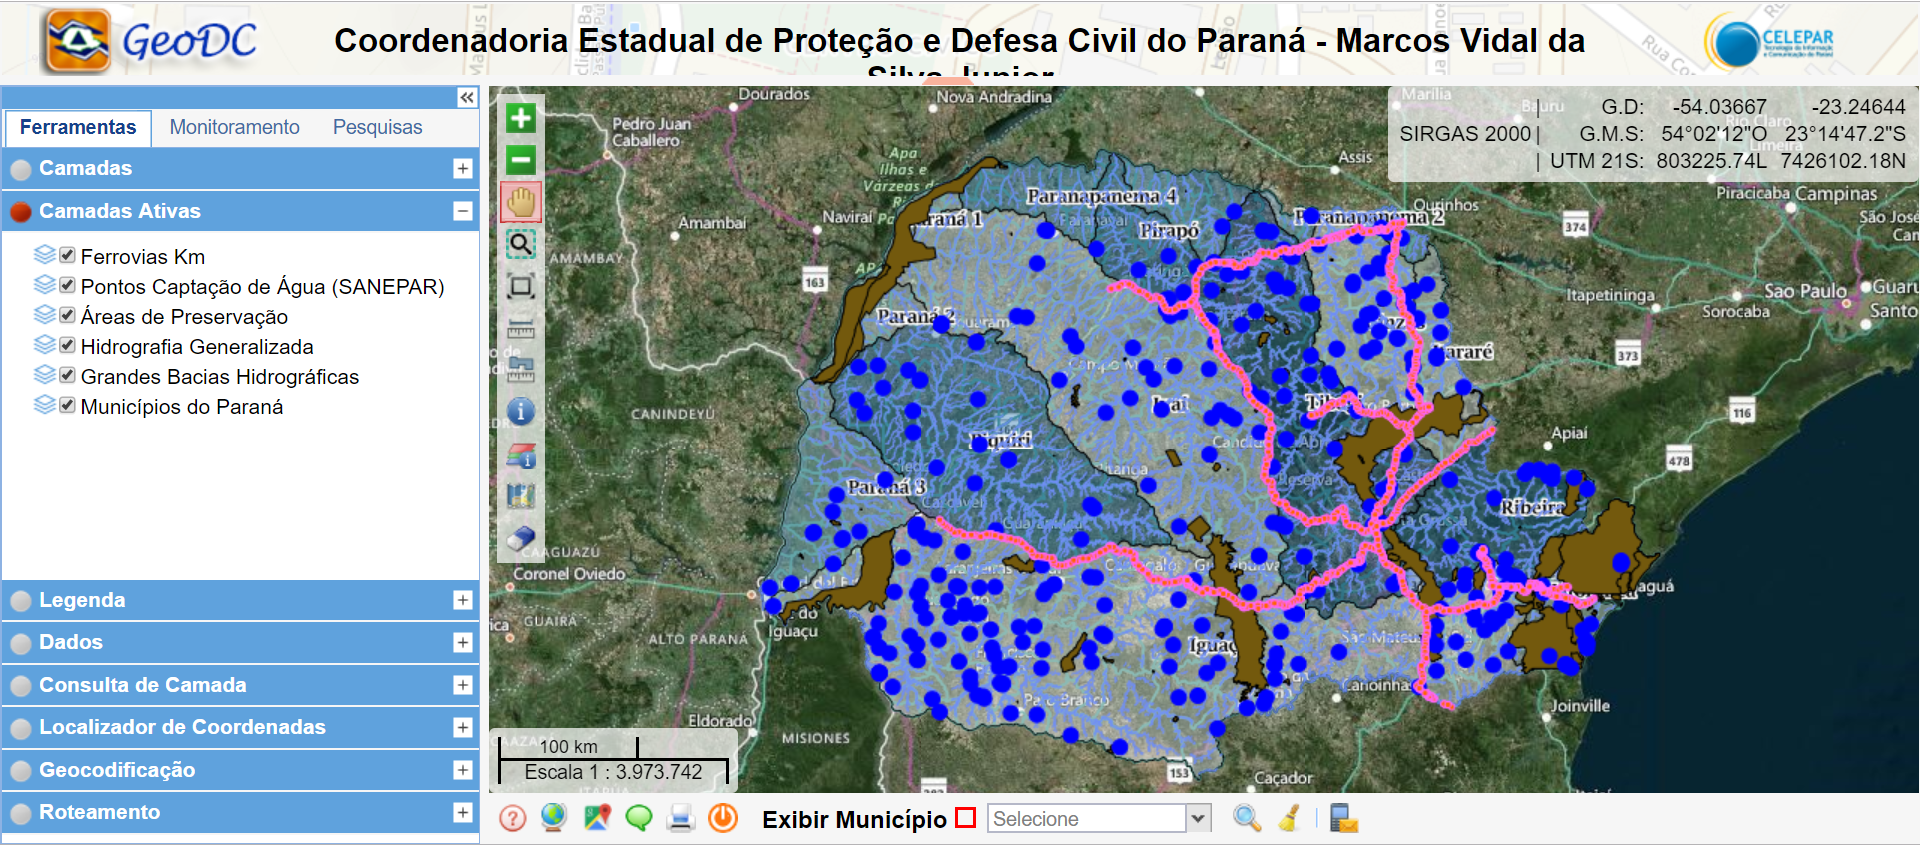Choose the blue information identify tool
The height and width of the screenshot is (846, 1920).
[520, 411]
